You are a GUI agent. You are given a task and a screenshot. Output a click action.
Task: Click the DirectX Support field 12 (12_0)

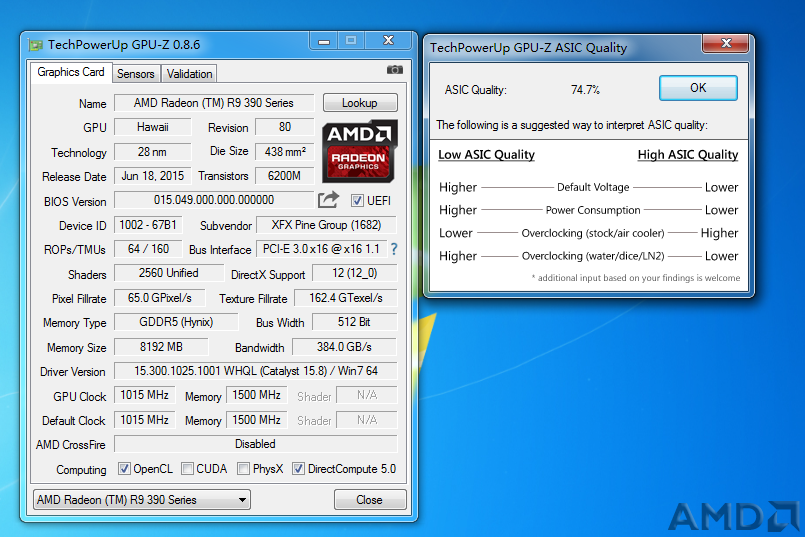coord(355,273)
